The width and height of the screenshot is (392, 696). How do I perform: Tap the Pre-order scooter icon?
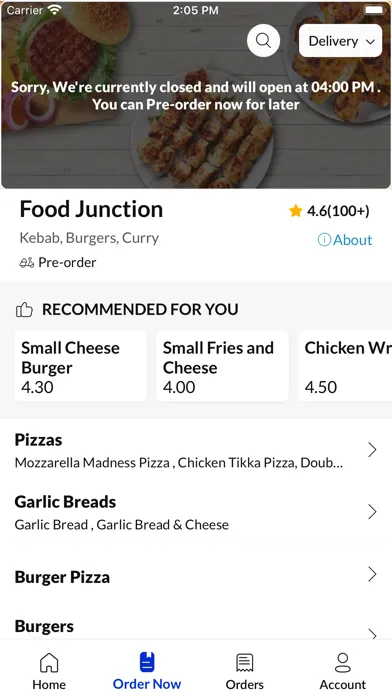pyautogui.click(x=26, y=263)
